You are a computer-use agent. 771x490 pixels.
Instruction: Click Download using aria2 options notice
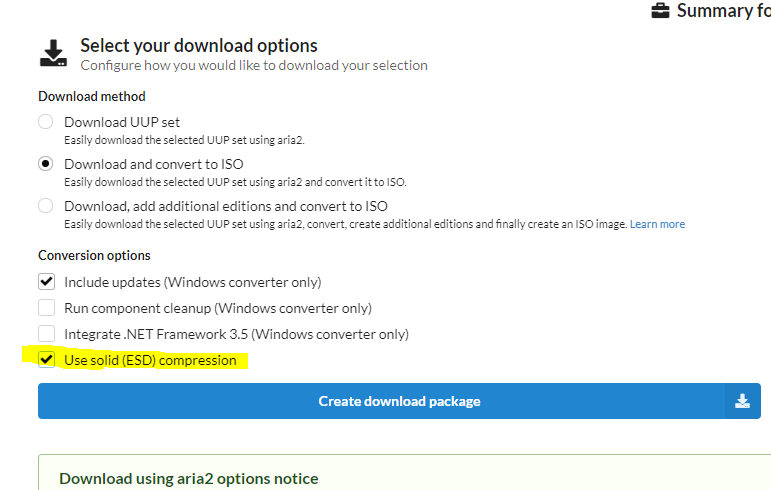pyautogui.click(x=189, y=478)
